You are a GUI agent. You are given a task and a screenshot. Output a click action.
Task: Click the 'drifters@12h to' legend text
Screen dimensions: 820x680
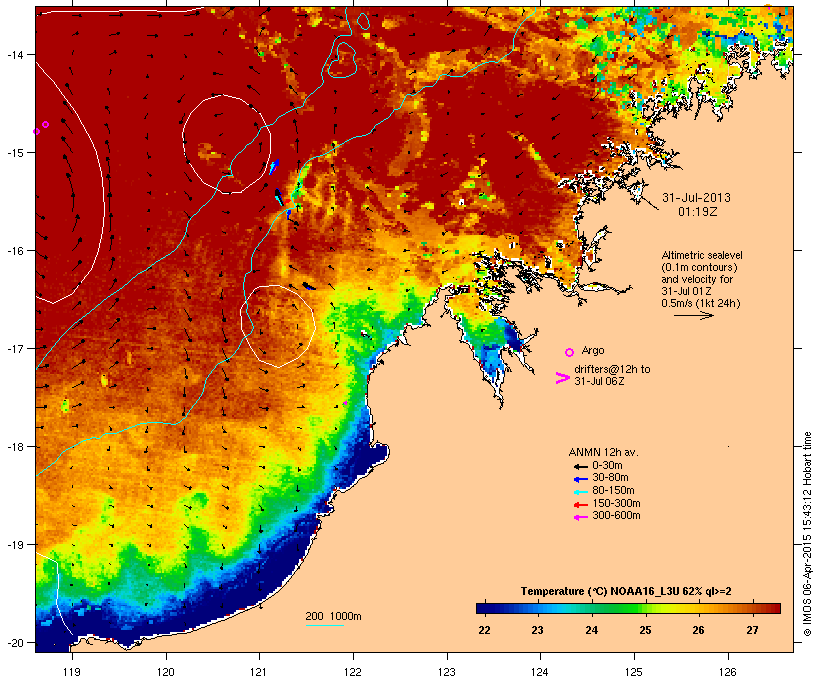pos(612,369)
